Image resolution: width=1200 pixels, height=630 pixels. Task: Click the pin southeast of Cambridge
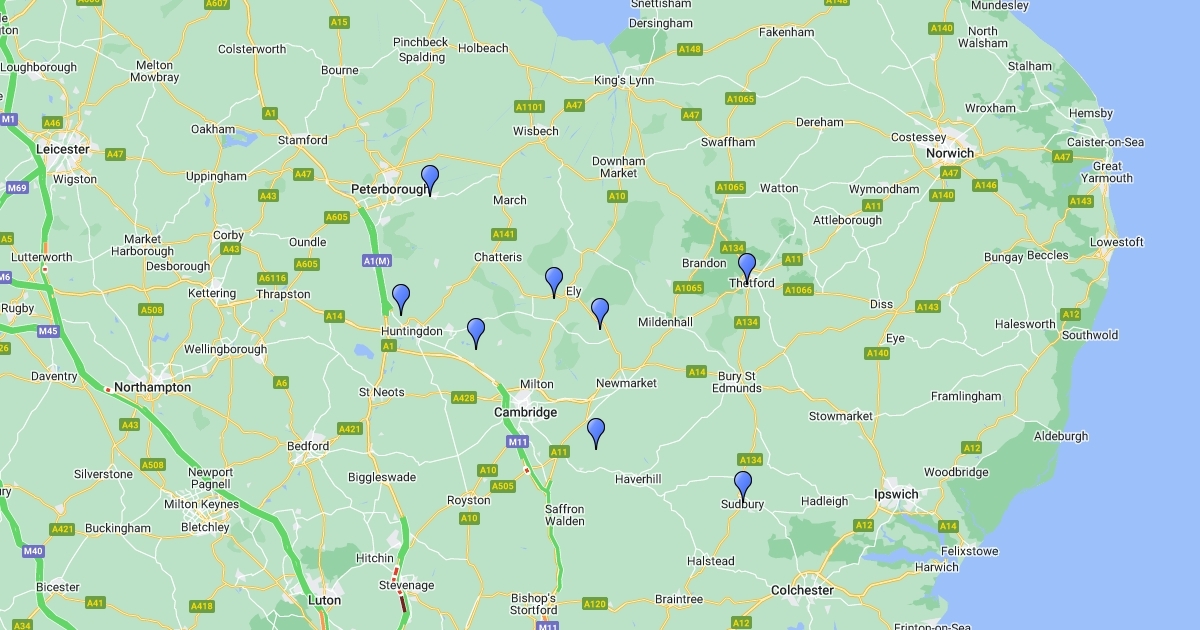[596, 432]
